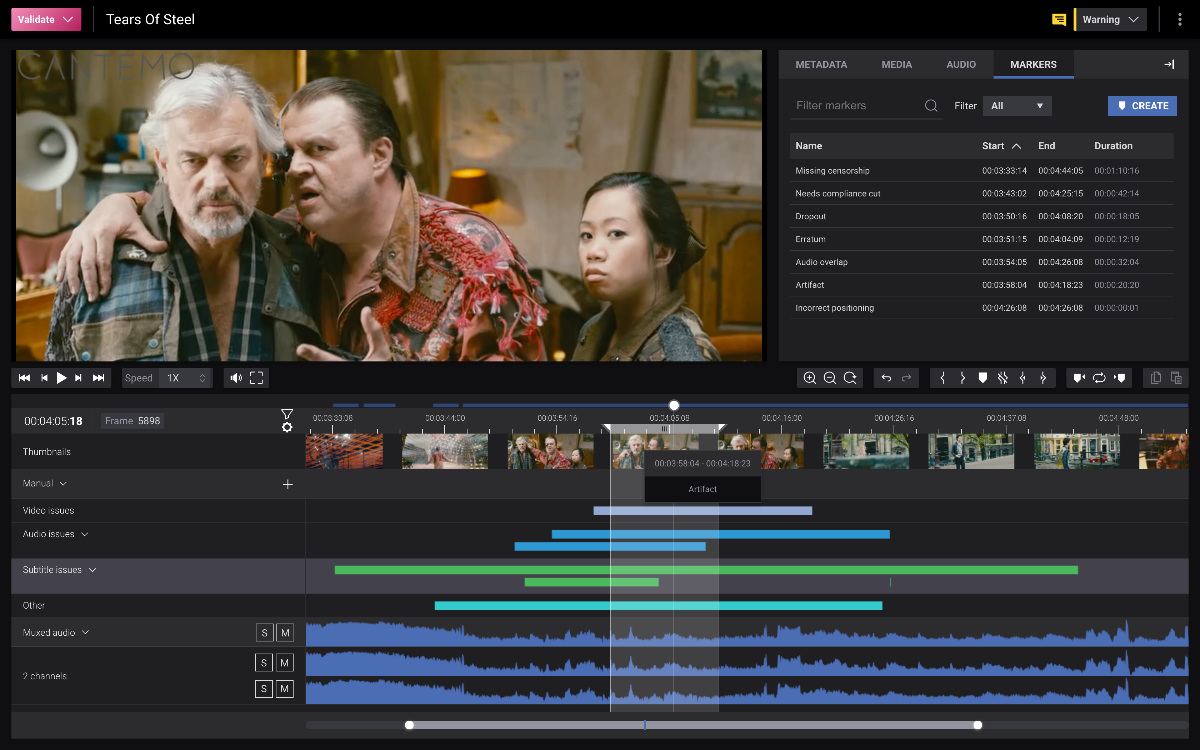
Task: Mute the Muxed audio track
Action: coord(284,633)
